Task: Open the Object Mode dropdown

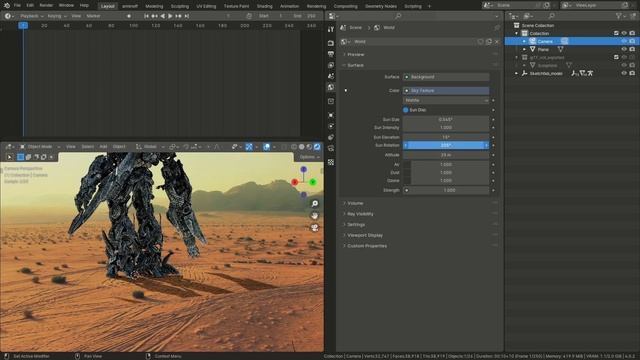Action: point(40,147)
